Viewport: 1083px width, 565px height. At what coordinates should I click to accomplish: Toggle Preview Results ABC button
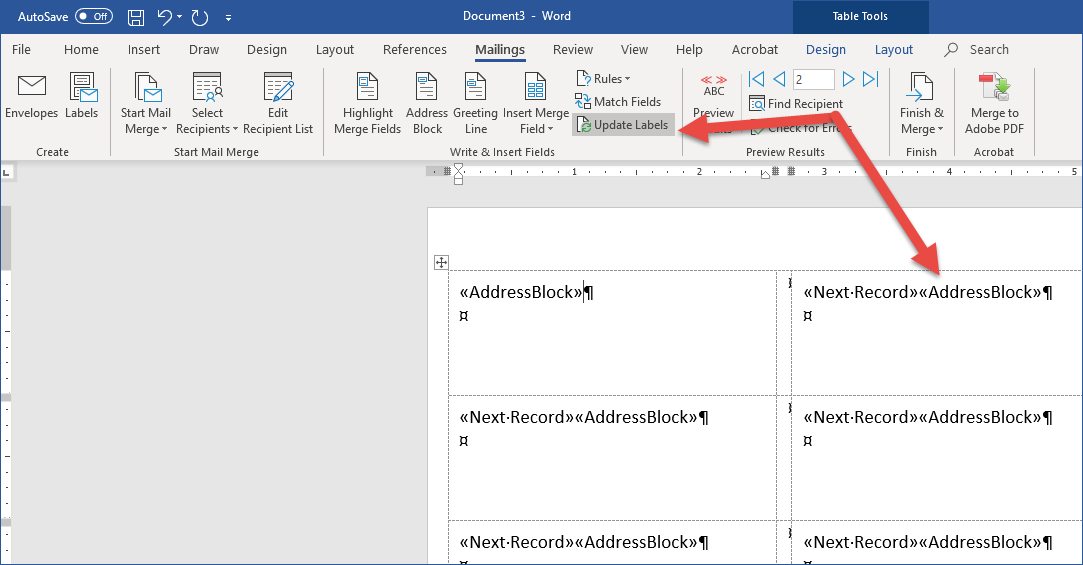(713, 104)
